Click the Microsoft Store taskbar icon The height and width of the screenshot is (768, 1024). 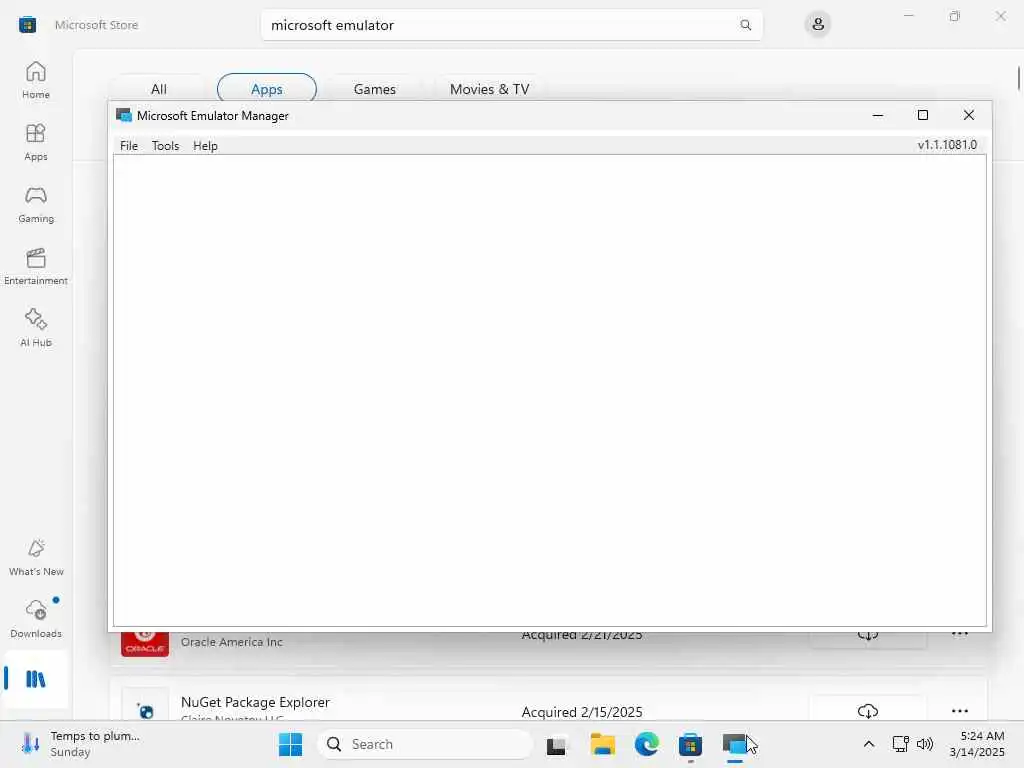[690, 744]
